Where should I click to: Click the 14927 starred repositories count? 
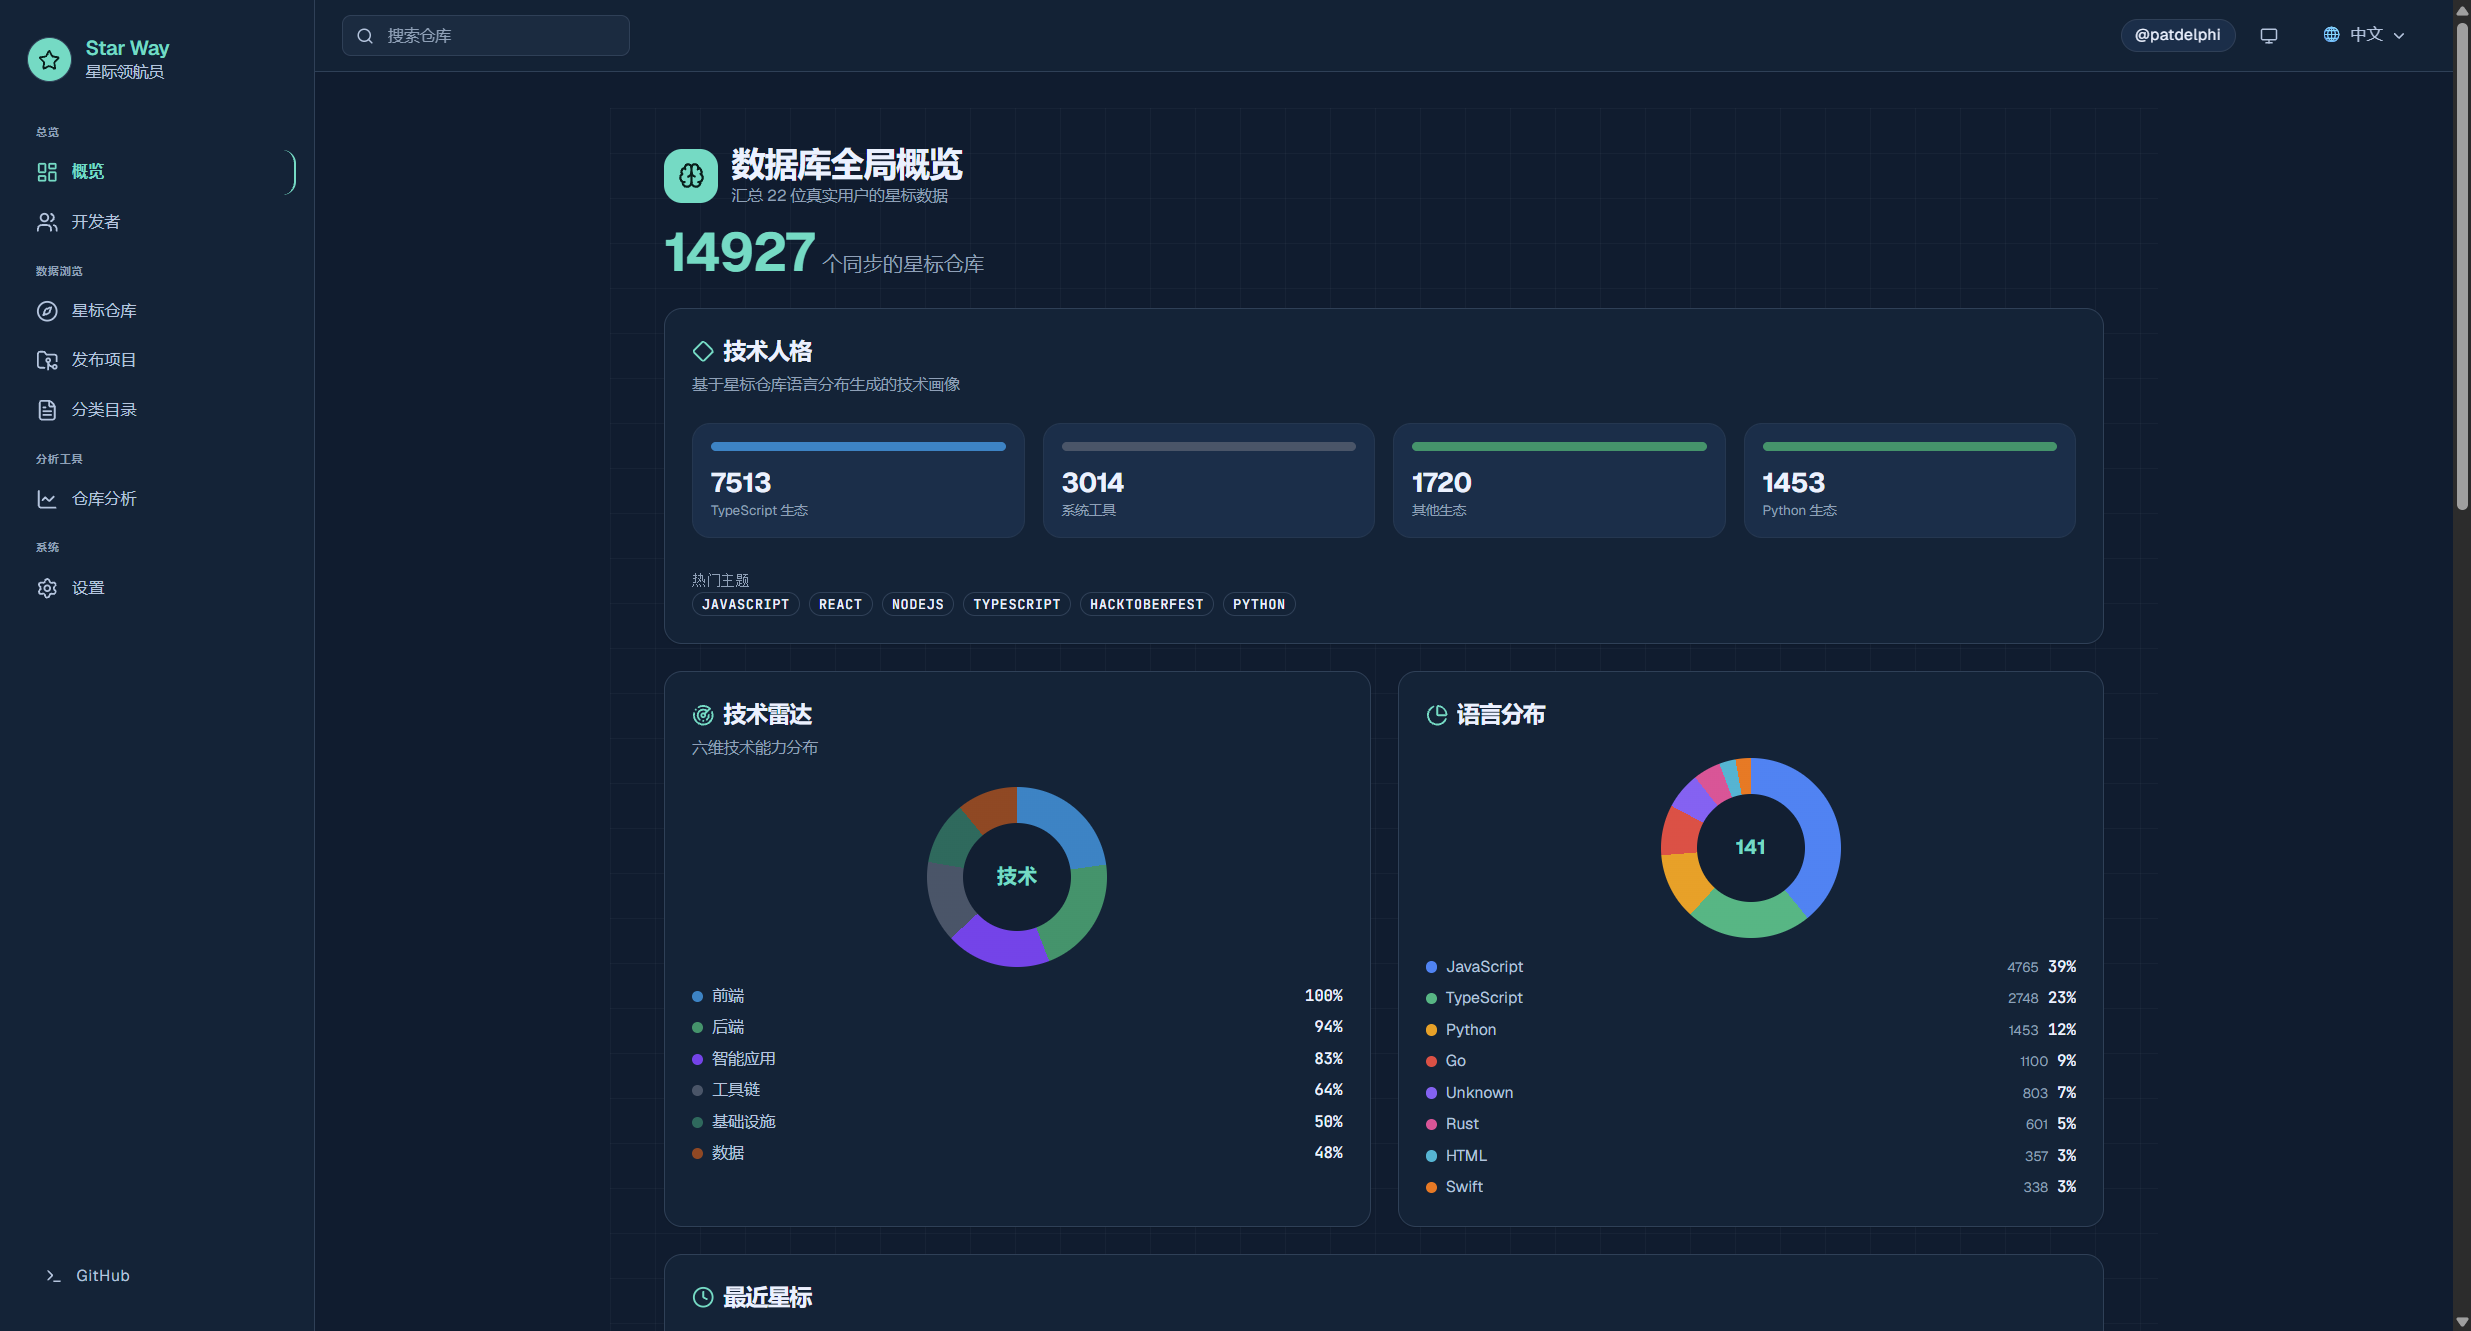pyautogui.click(x=740, y=253)
